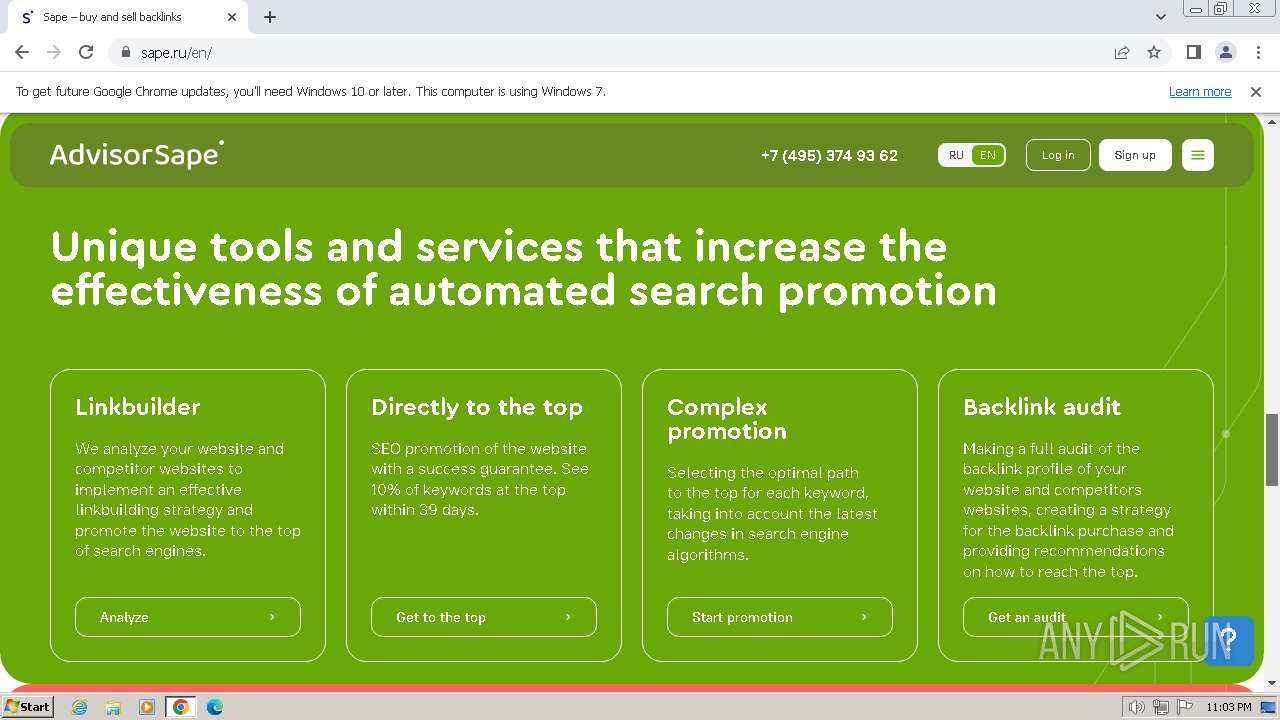The width and height of the screenshot is (1280, 720).
Task: Click the Action Center flag icon
Action: point(1183,707)
